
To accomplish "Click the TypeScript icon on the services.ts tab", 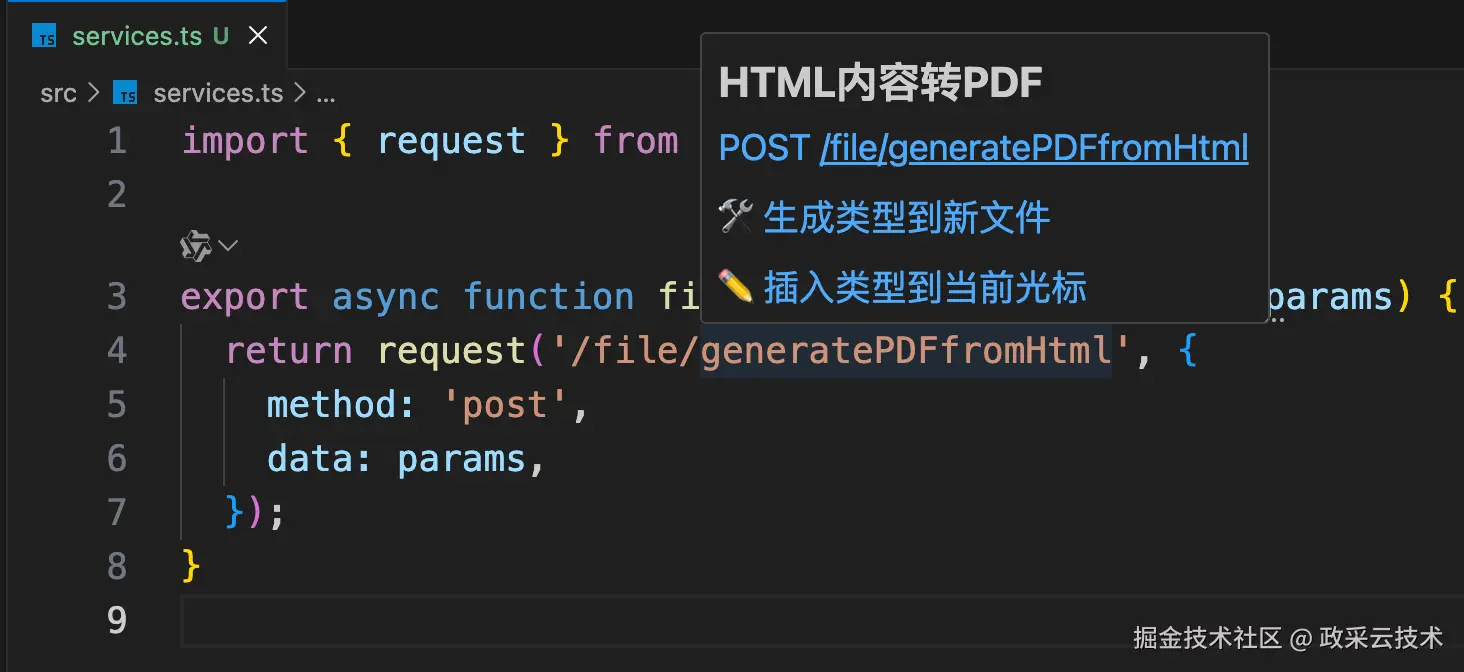I will point(44,37).
